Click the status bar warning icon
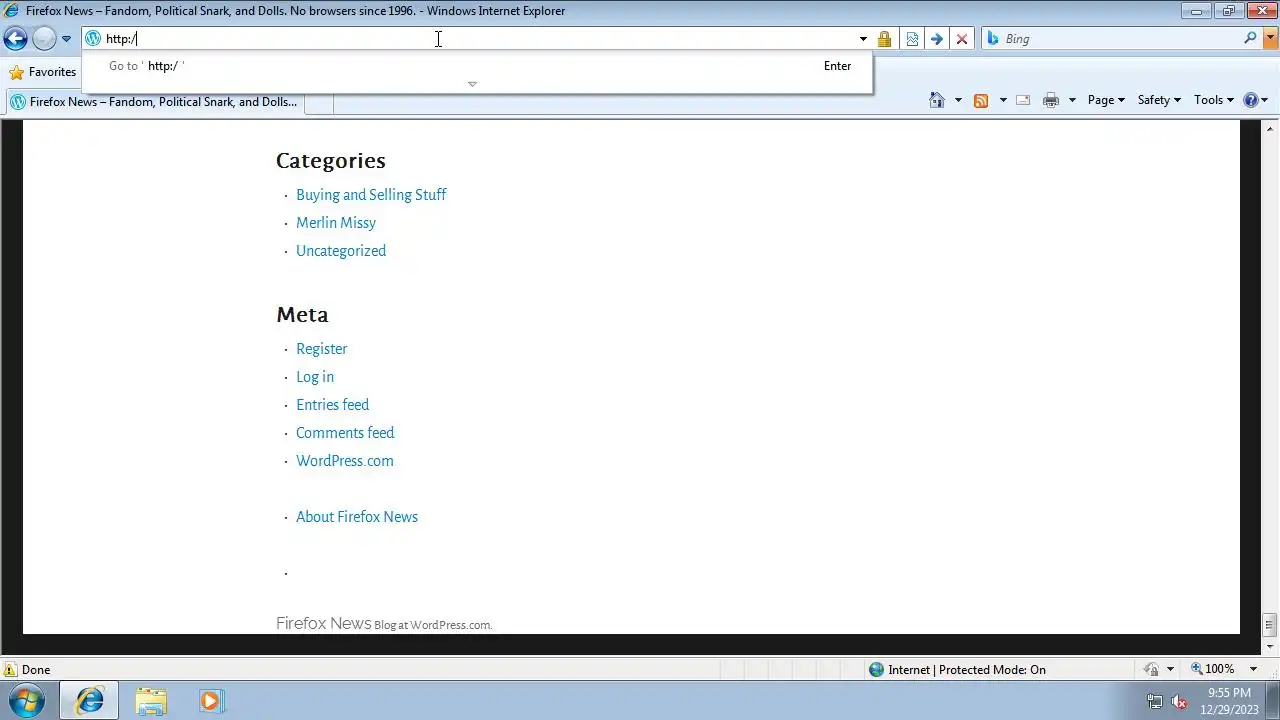Screen dimensions: 1280x720 coord(9,670)
